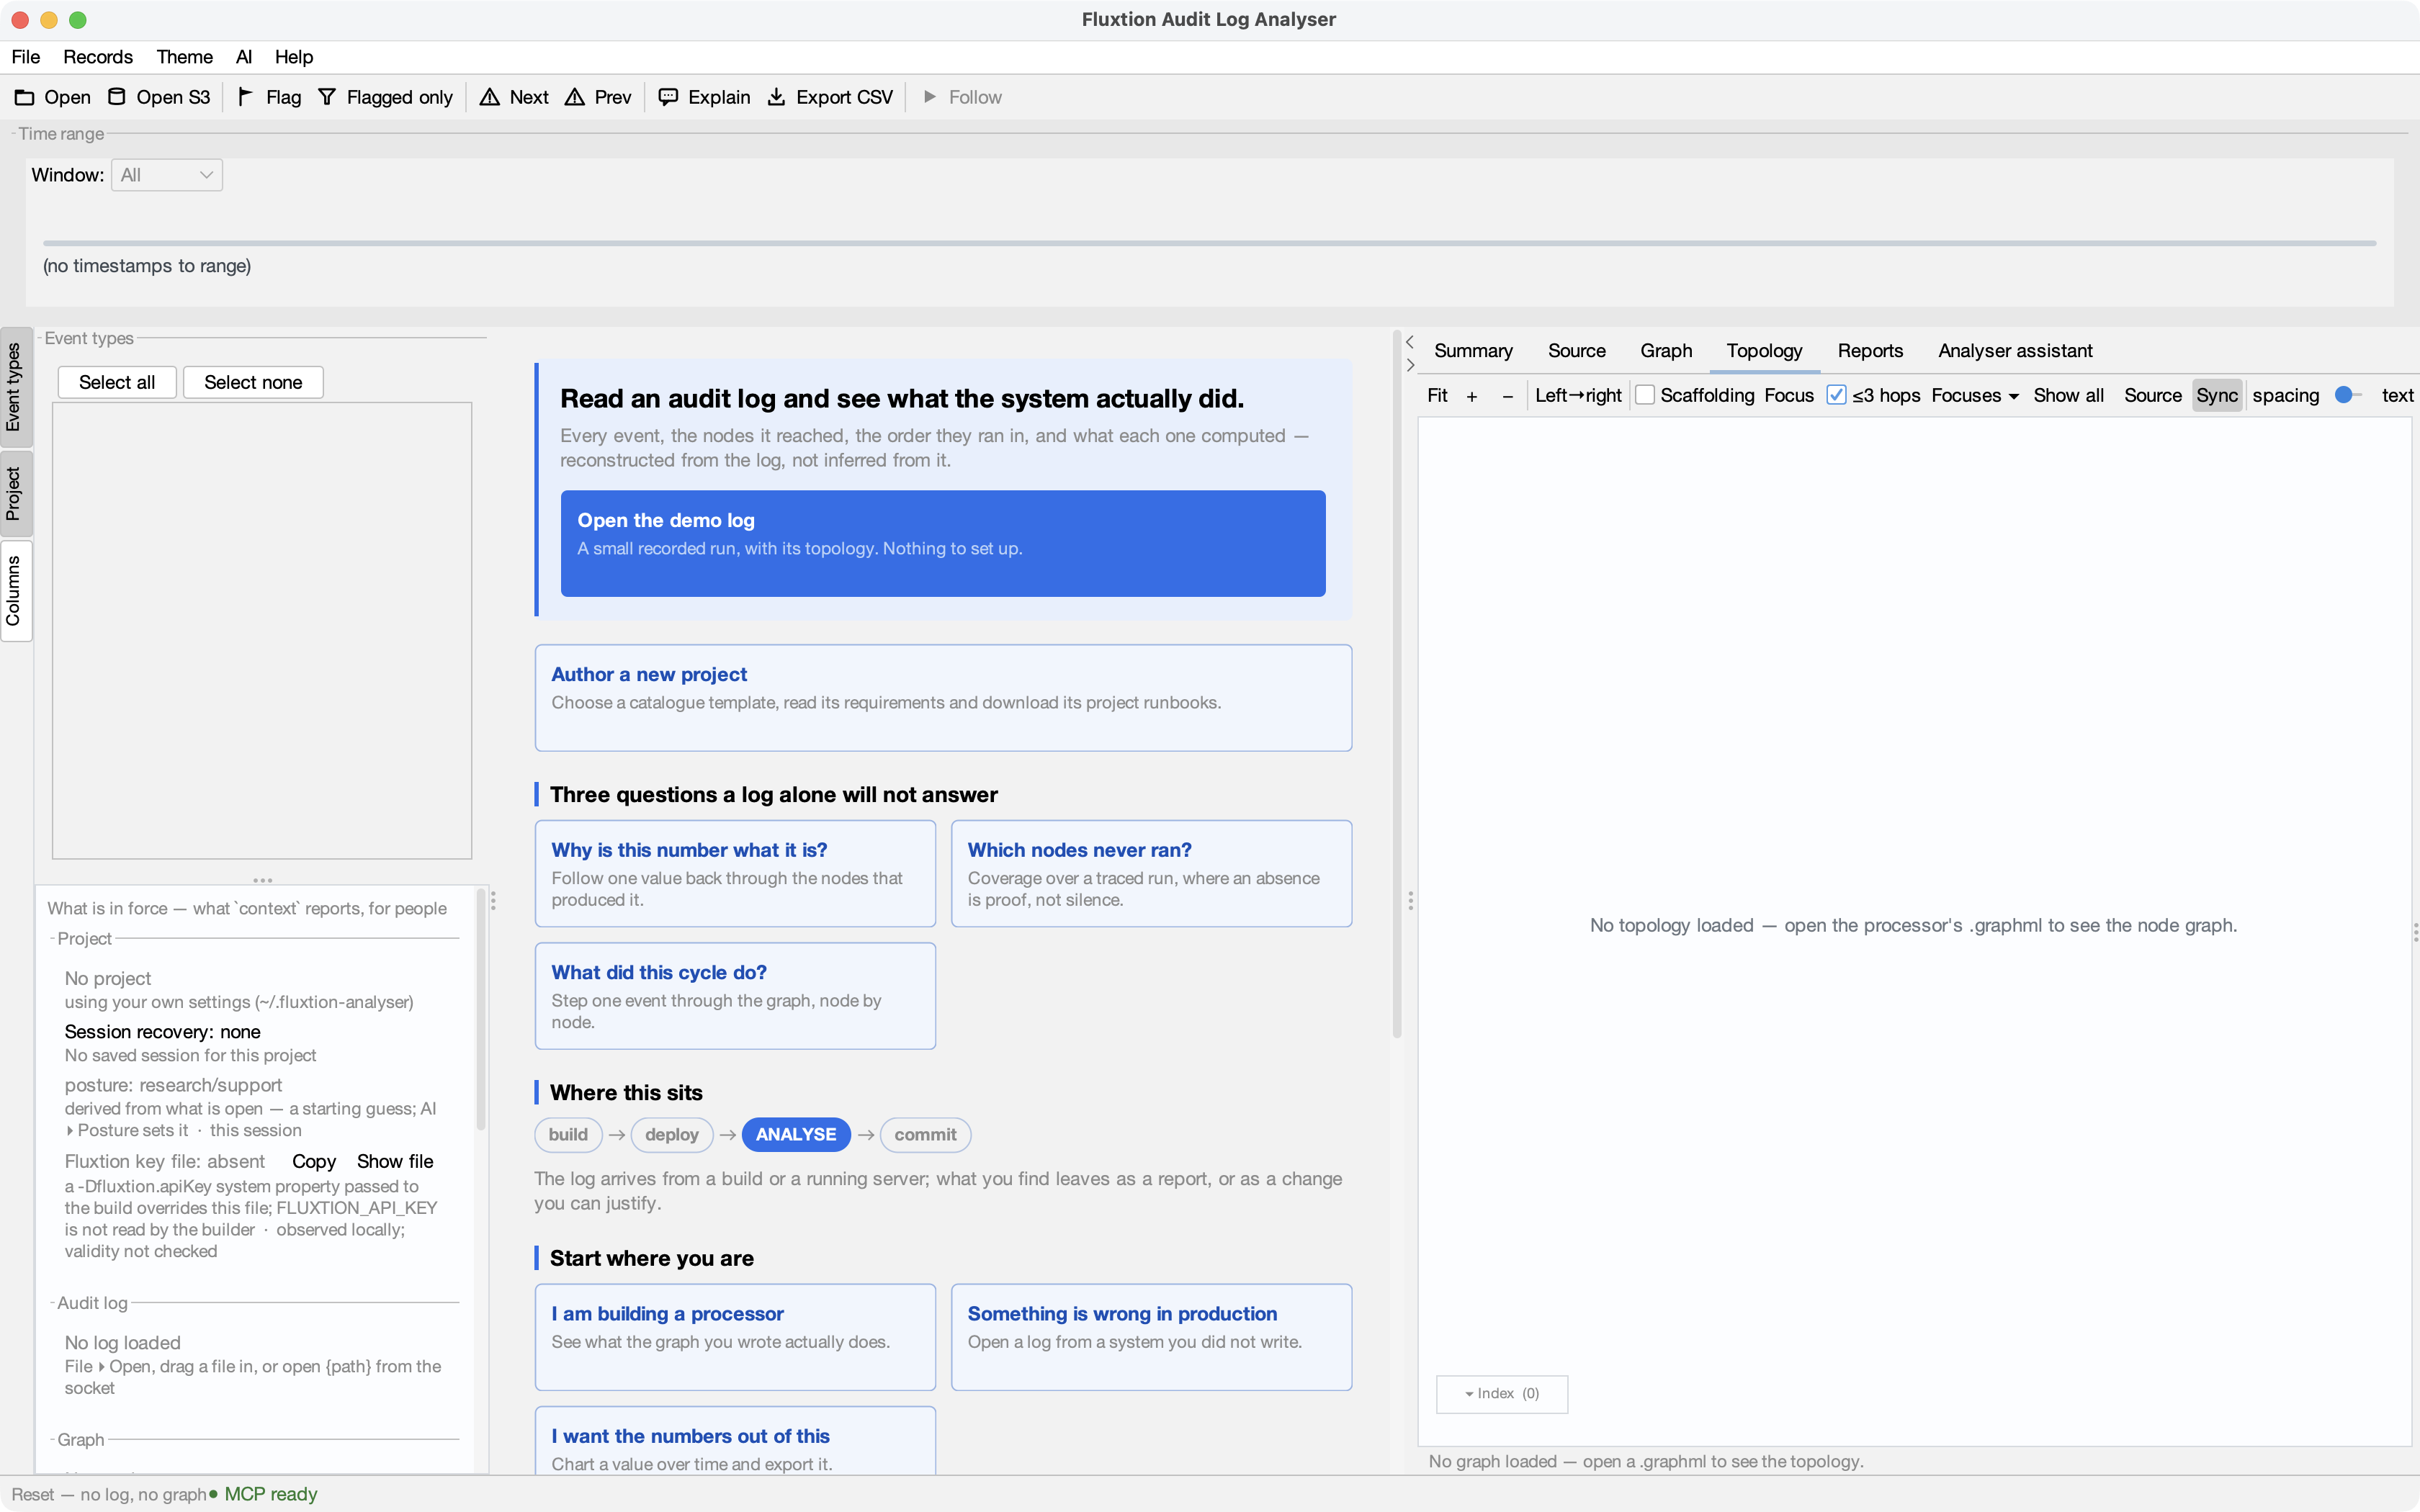Open the AI menu
This screenshot has height=1512, width=2420.
(244, 57)
